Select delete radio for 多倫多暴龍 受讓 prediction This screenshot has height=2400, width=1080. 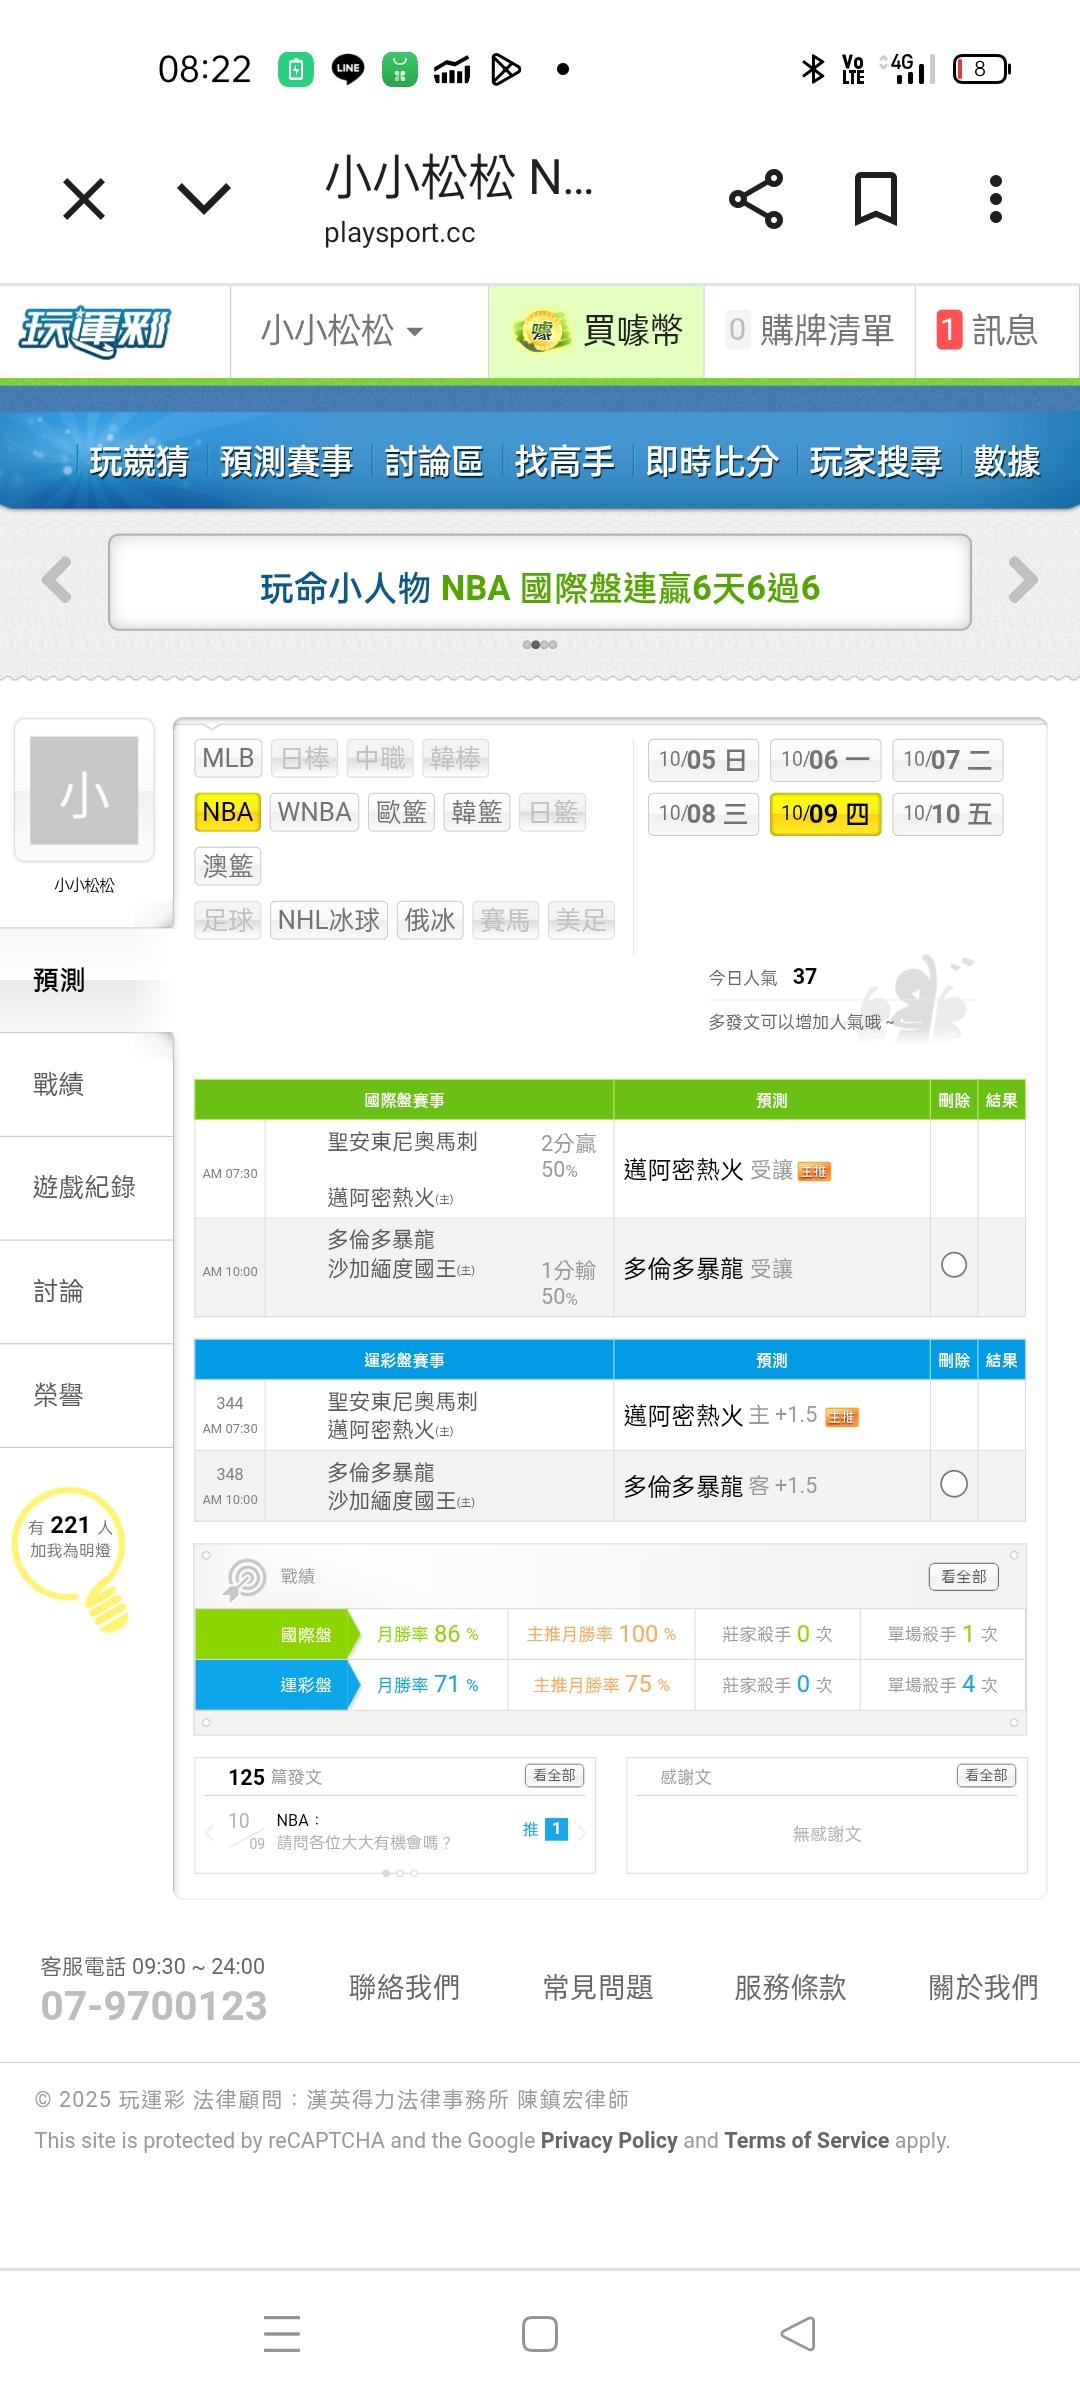[x=954, y=1265]
